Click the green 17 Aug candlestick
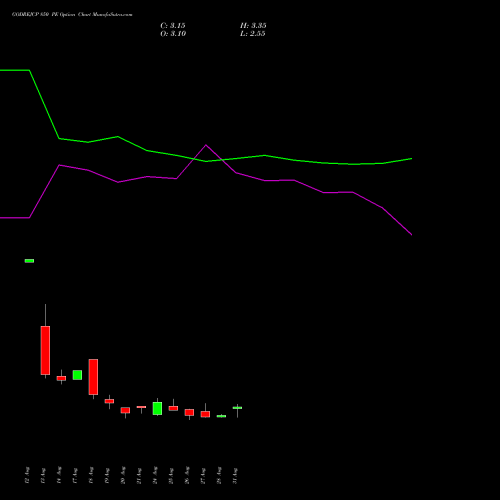This screenshot has height=500, width=500. click(x=77, y=375)
